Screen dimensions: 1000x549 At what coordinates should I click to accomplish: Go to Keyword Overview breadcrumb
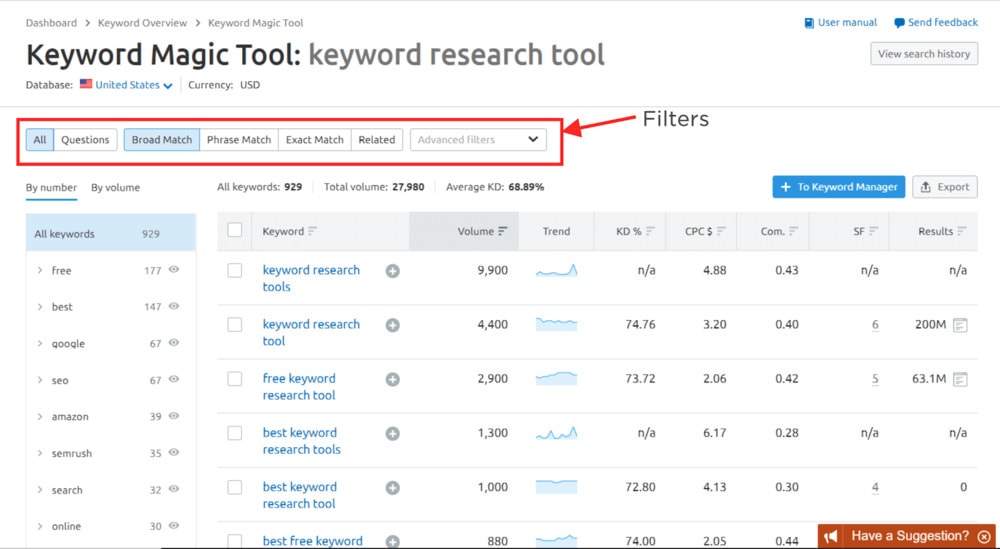pos(142,23)
